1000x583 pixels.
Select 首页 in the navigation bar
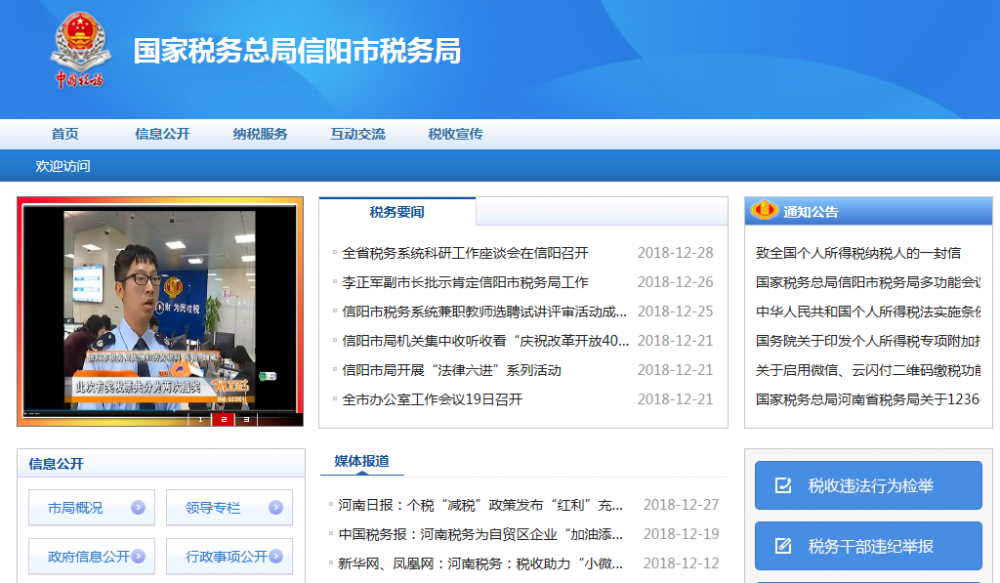(64, 134)
